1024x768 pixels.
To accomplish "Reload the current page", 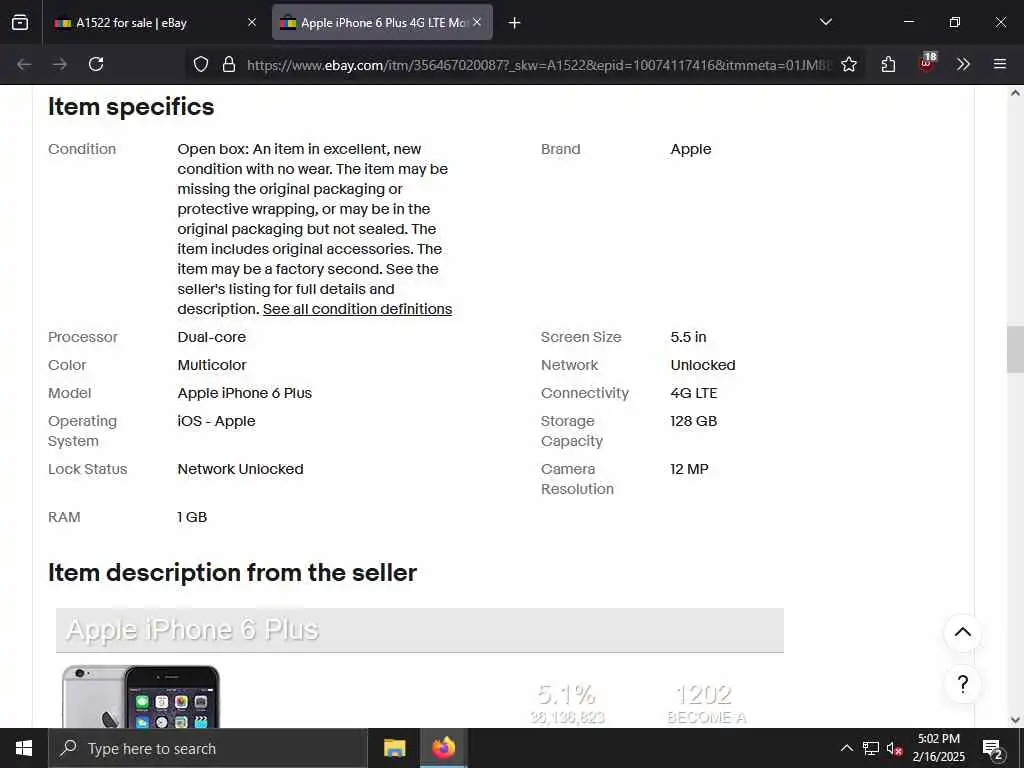I will 96,64.
